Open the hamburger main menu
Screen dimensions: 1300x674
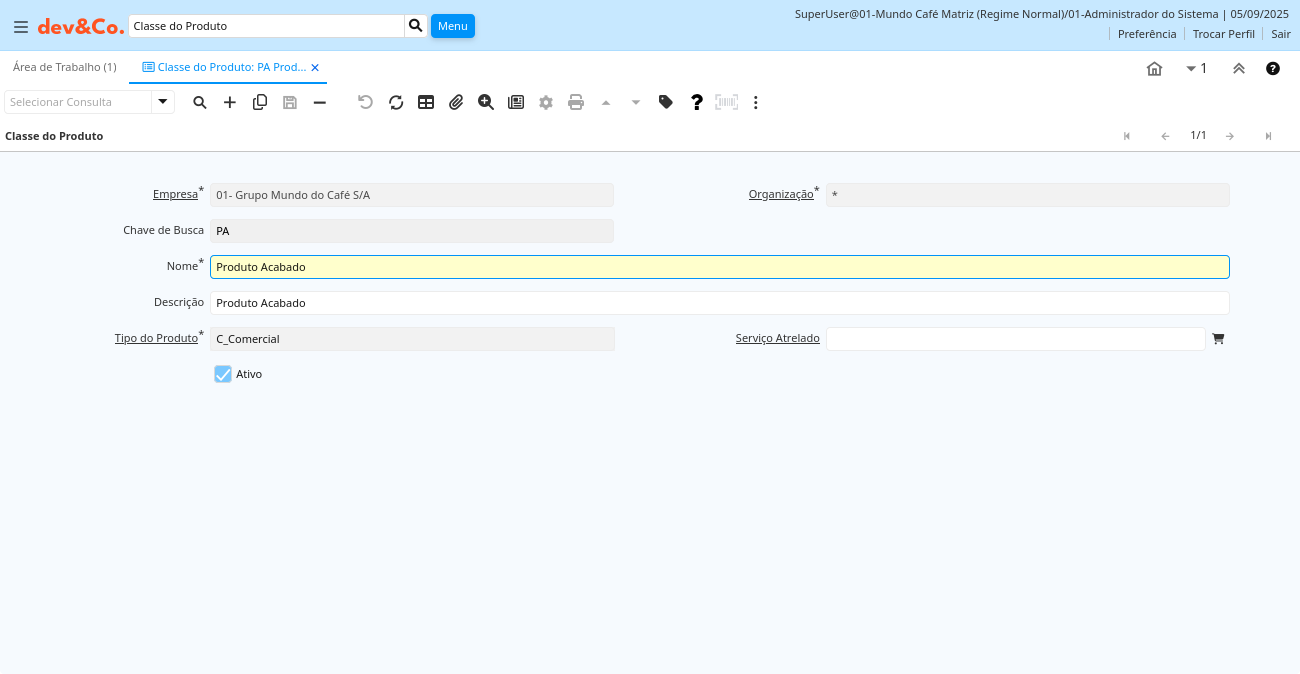pyautogui.click(x=21, y=27)
